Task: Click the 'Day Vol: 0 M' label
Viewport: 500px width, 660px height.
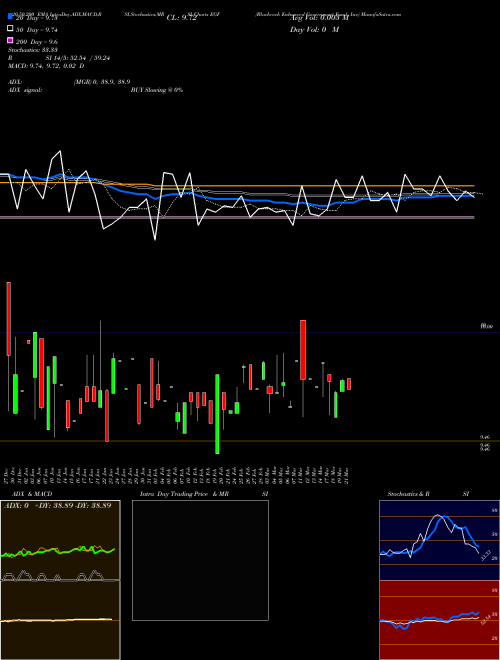Action: 314,30
